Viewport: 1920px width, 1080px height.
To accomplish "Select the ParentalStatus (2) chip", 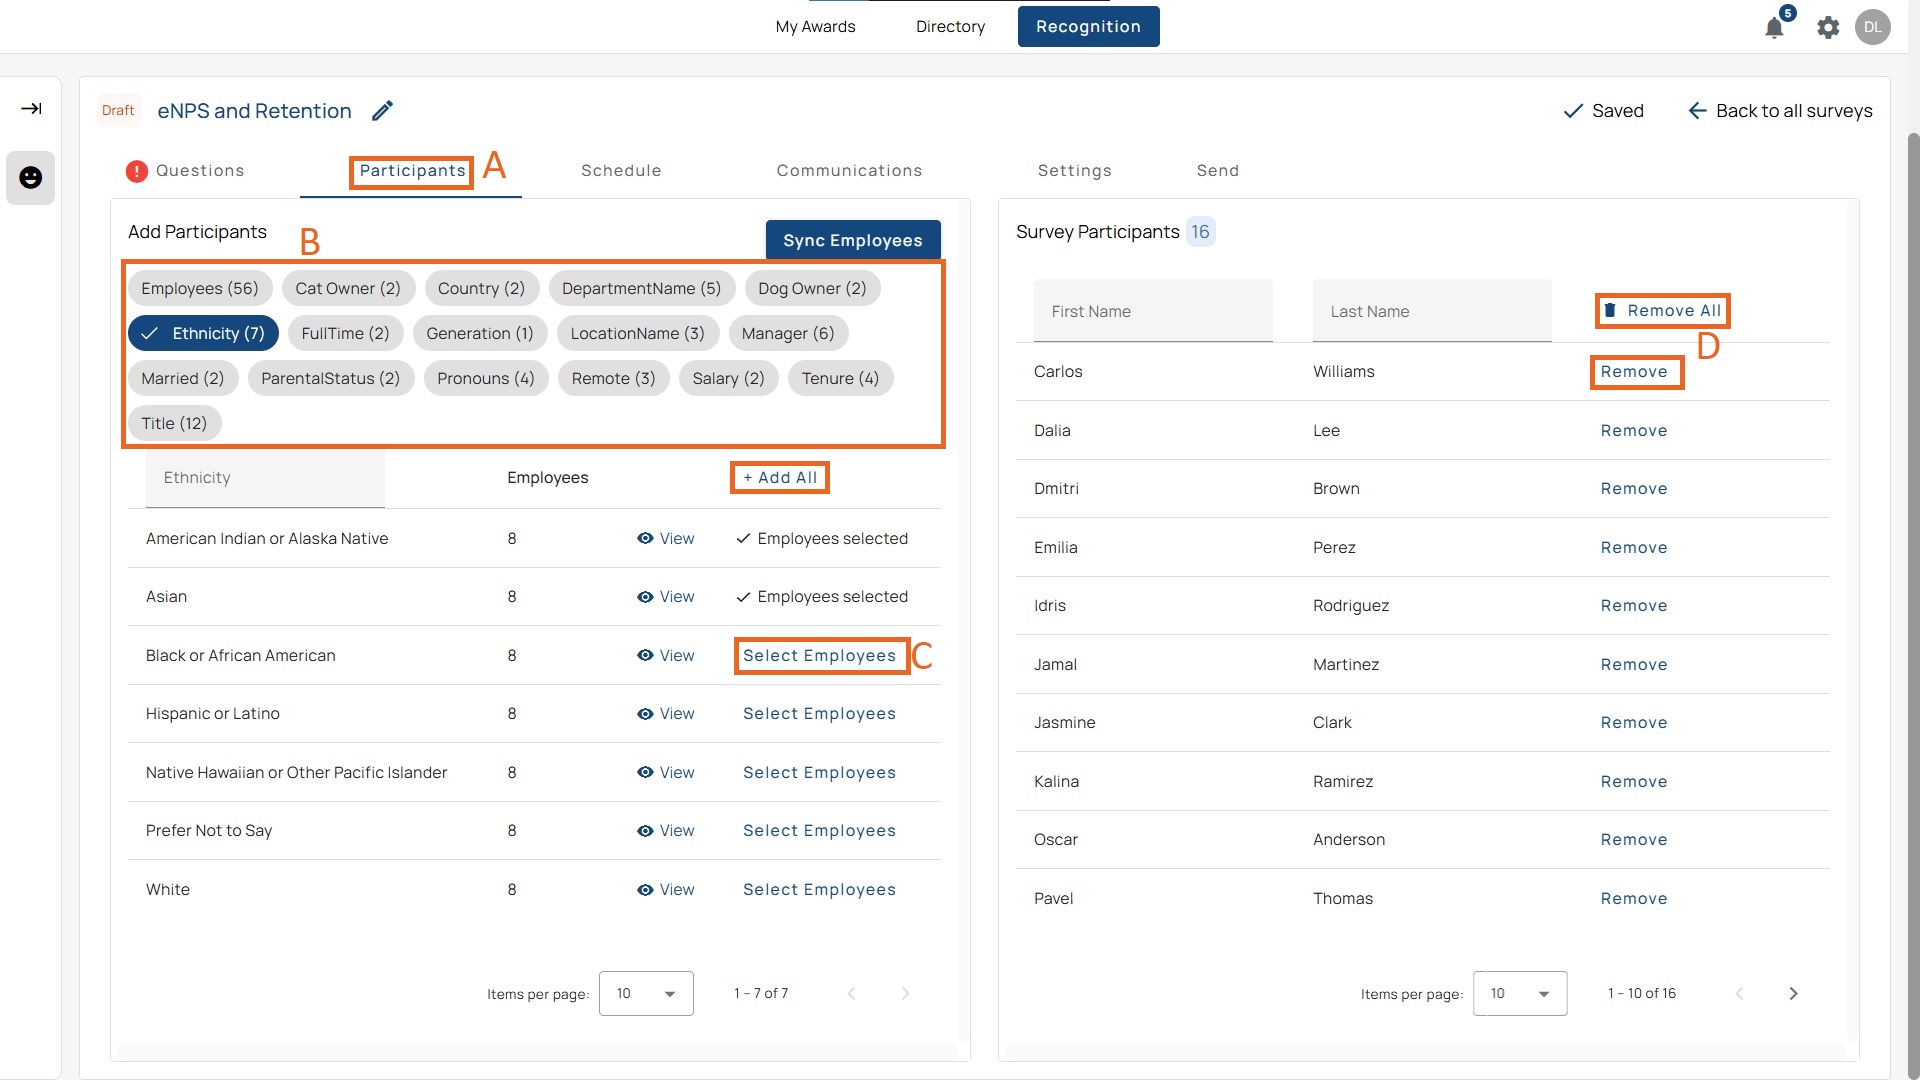I will click(330, 378).
